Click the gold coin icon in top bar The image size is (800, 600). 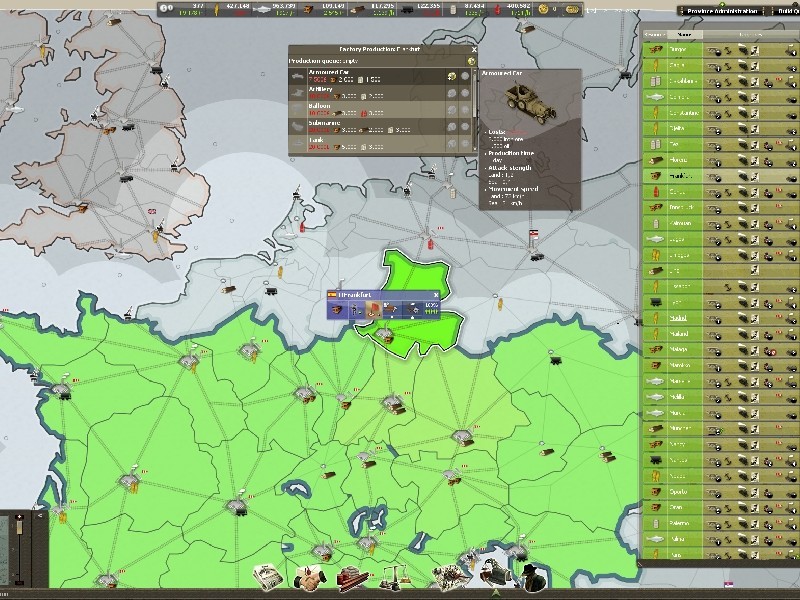543,9
